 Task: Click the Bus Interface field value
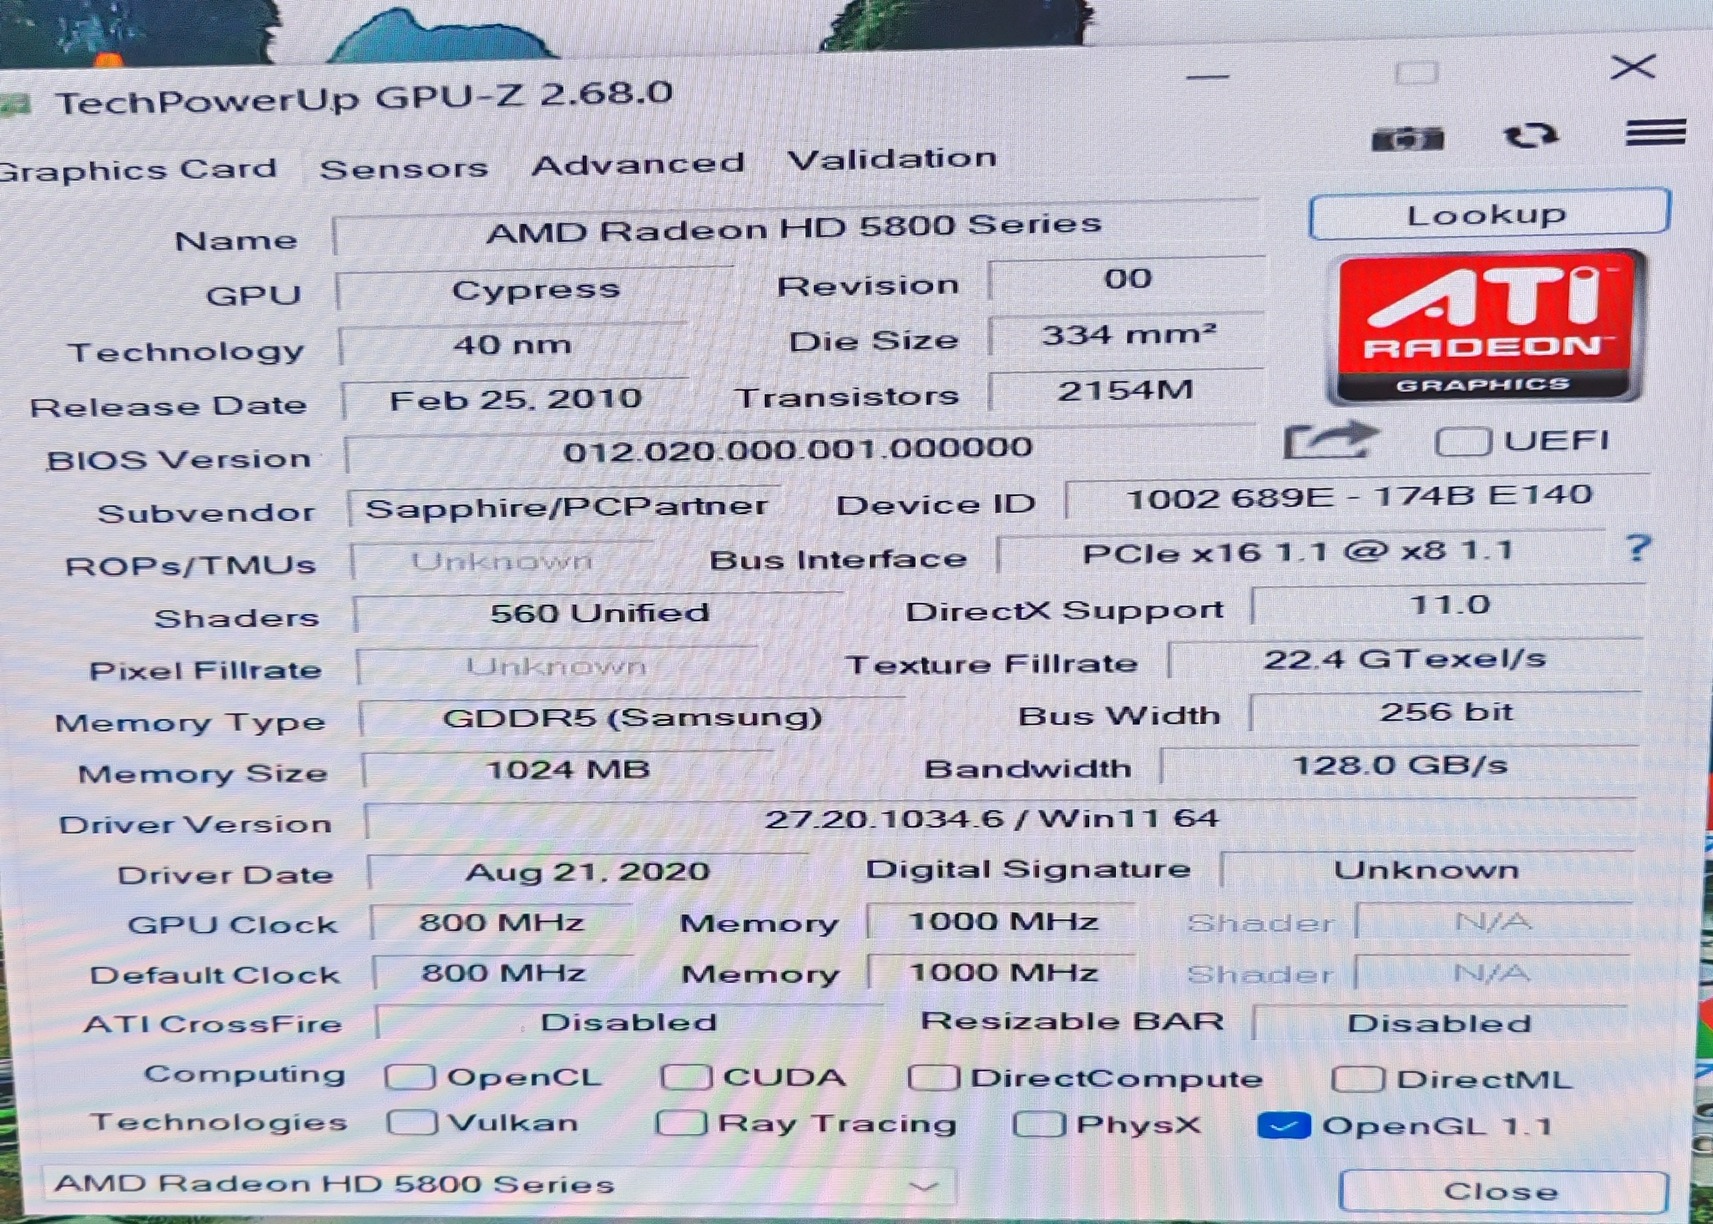[x=1301, y=552]
